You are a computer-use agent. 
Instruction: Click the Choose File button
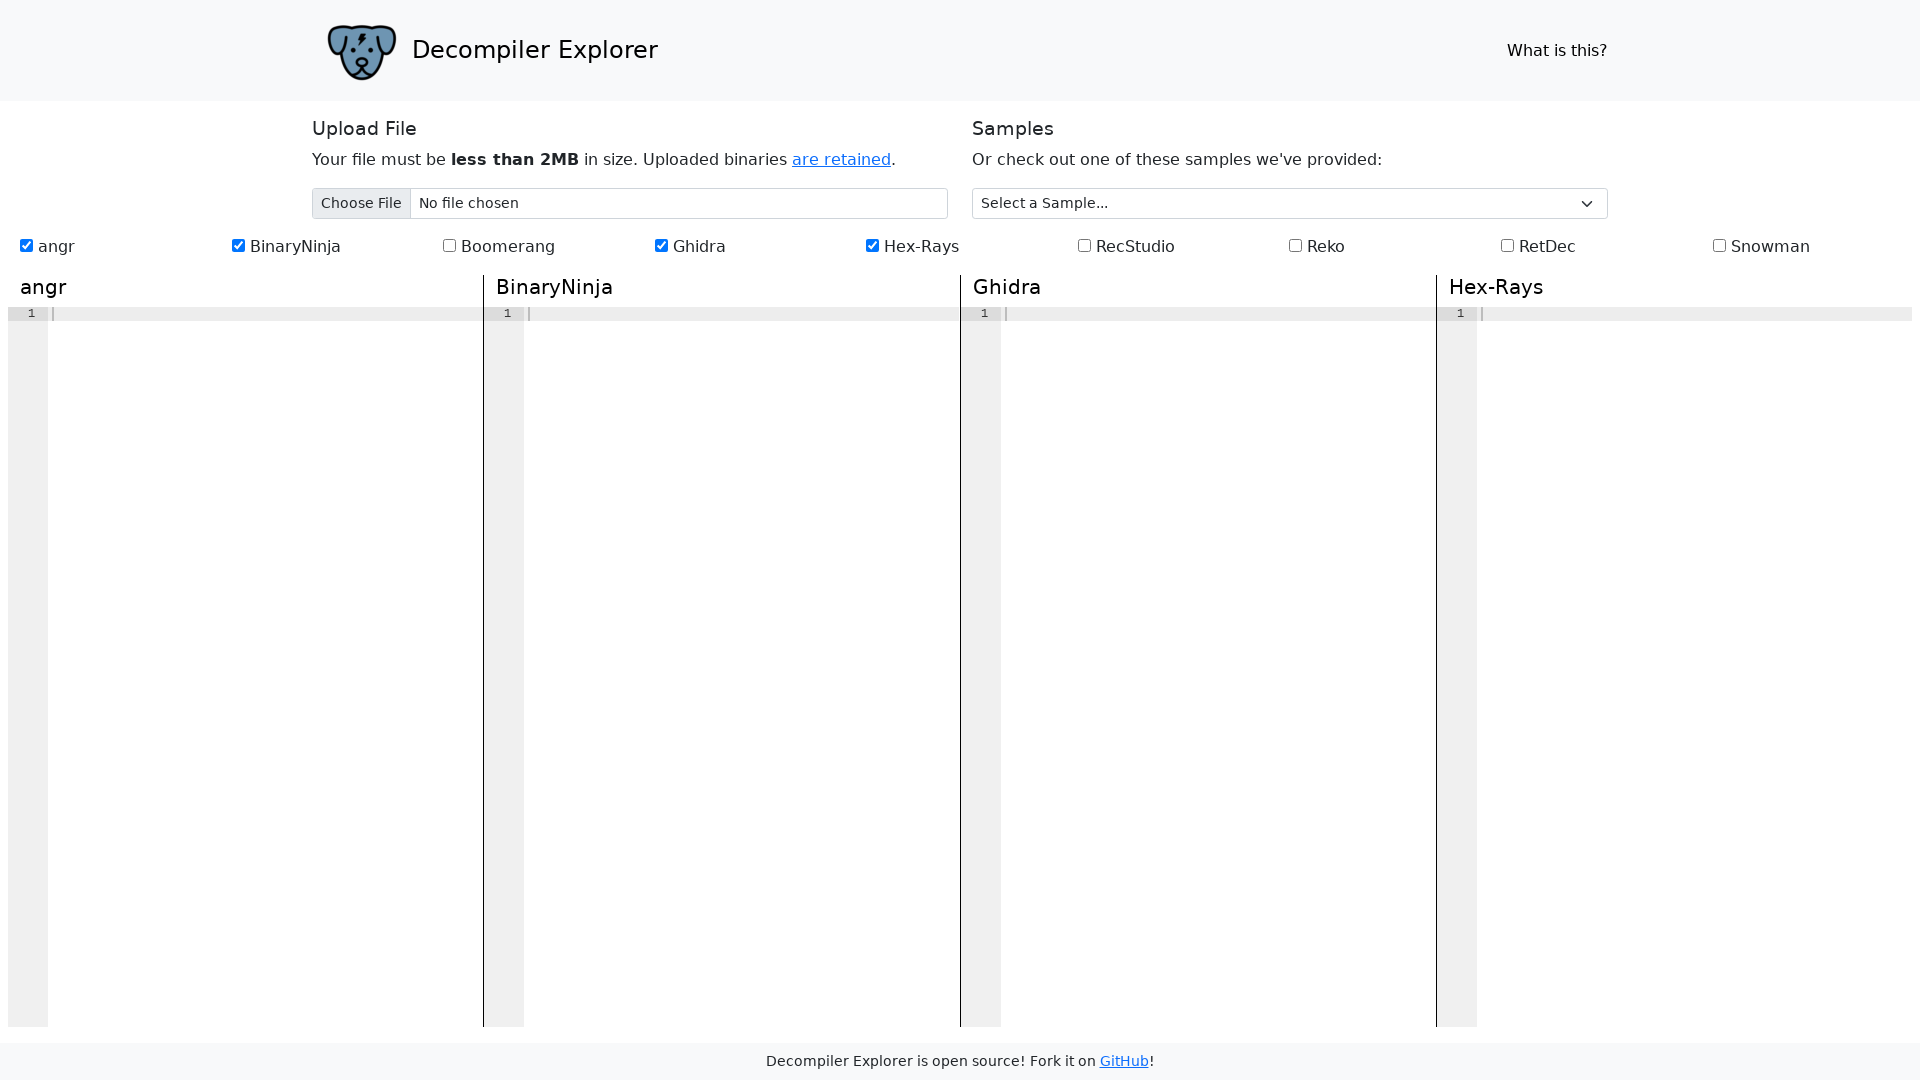click(361, 203)
